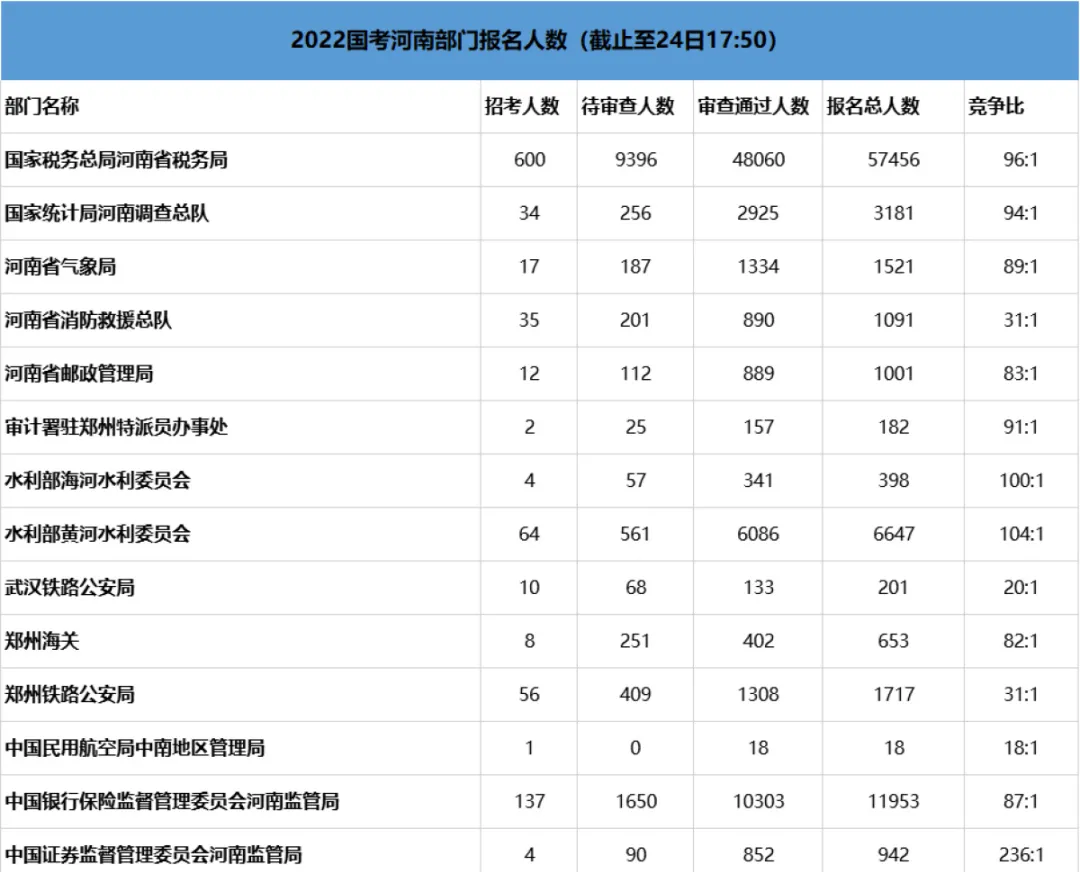Click the total 1091 cell
The height and width of the screenshot is (872, 1080).
[893, 320]
